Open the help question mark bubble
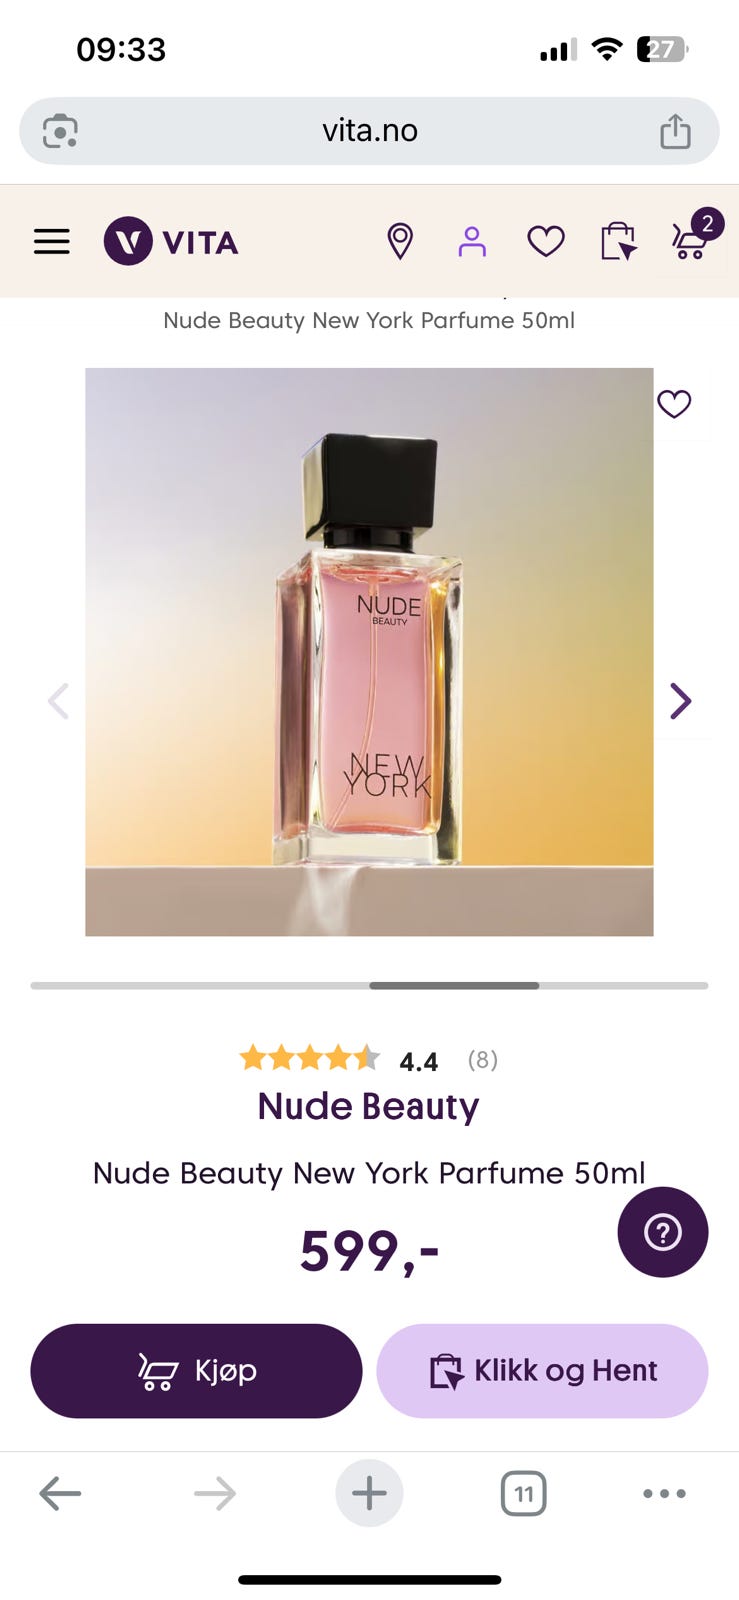Viewport: 739px width, 1600px height. point(663,1232)
